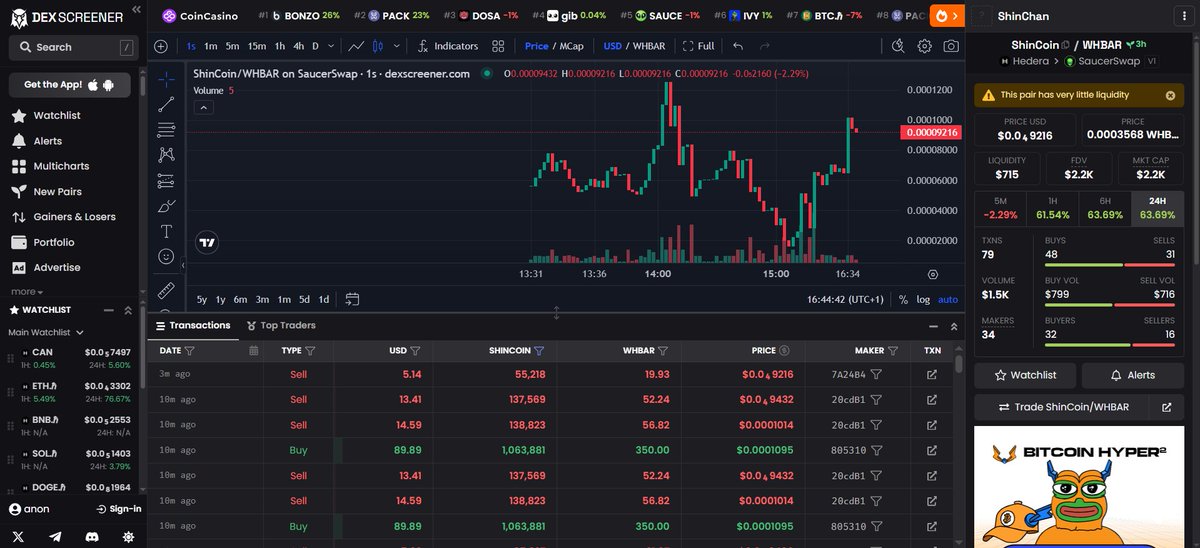Toggle chart to MCap view
Image resolution: width=1200 pixels, height=548 pixels.
(x=572, y=46)
